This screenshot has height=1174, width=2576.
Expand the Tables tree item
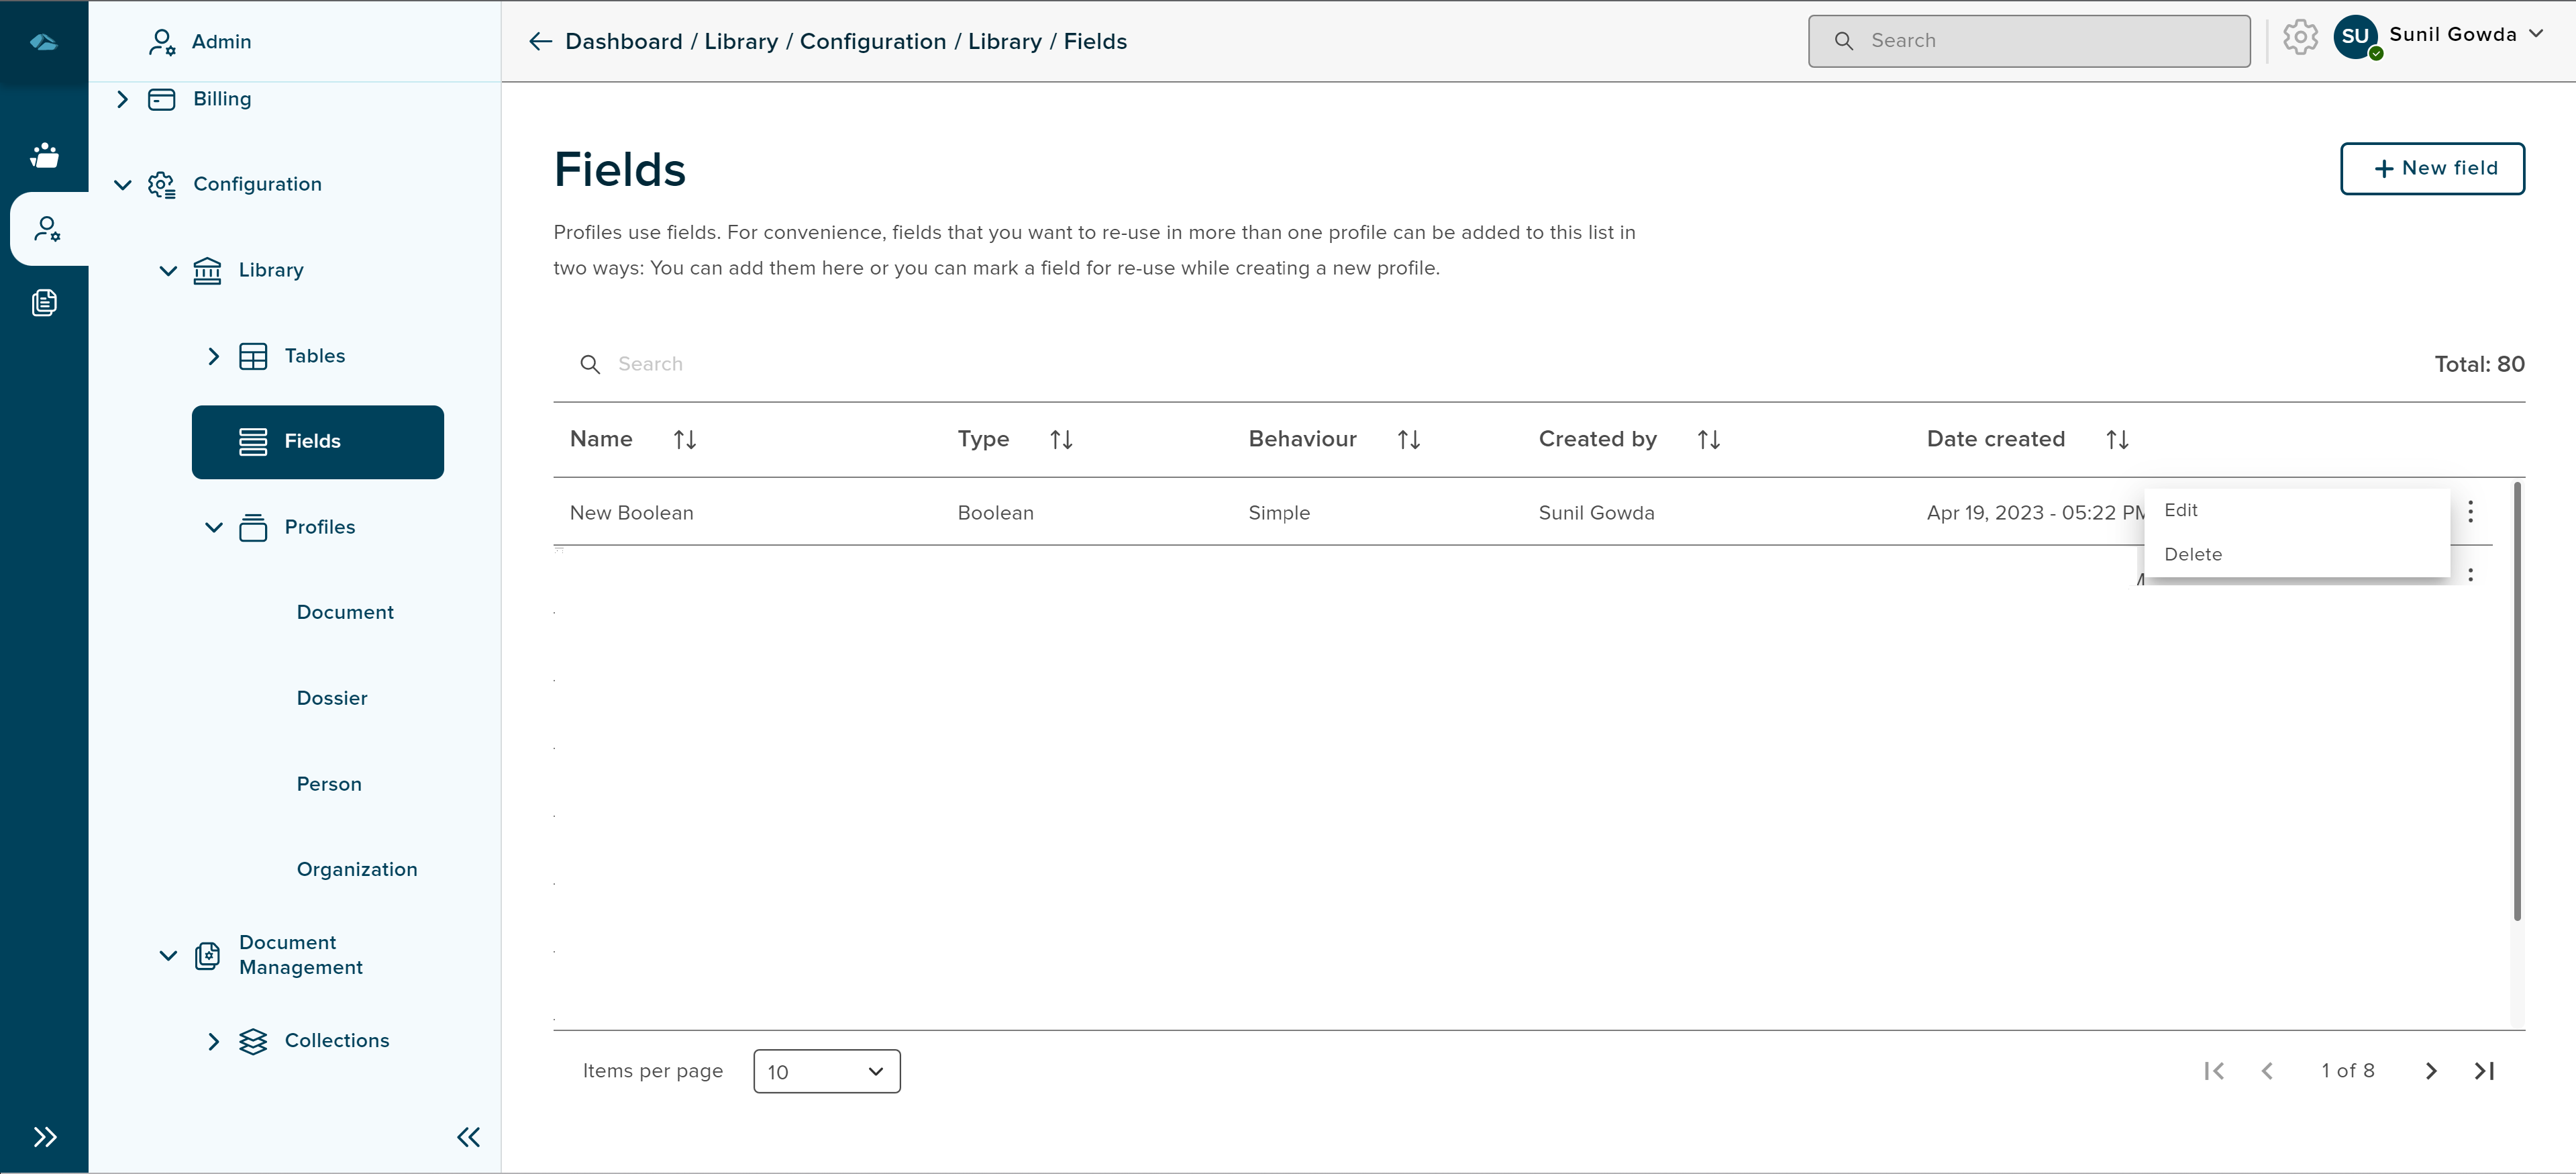(x=213, y=356)
